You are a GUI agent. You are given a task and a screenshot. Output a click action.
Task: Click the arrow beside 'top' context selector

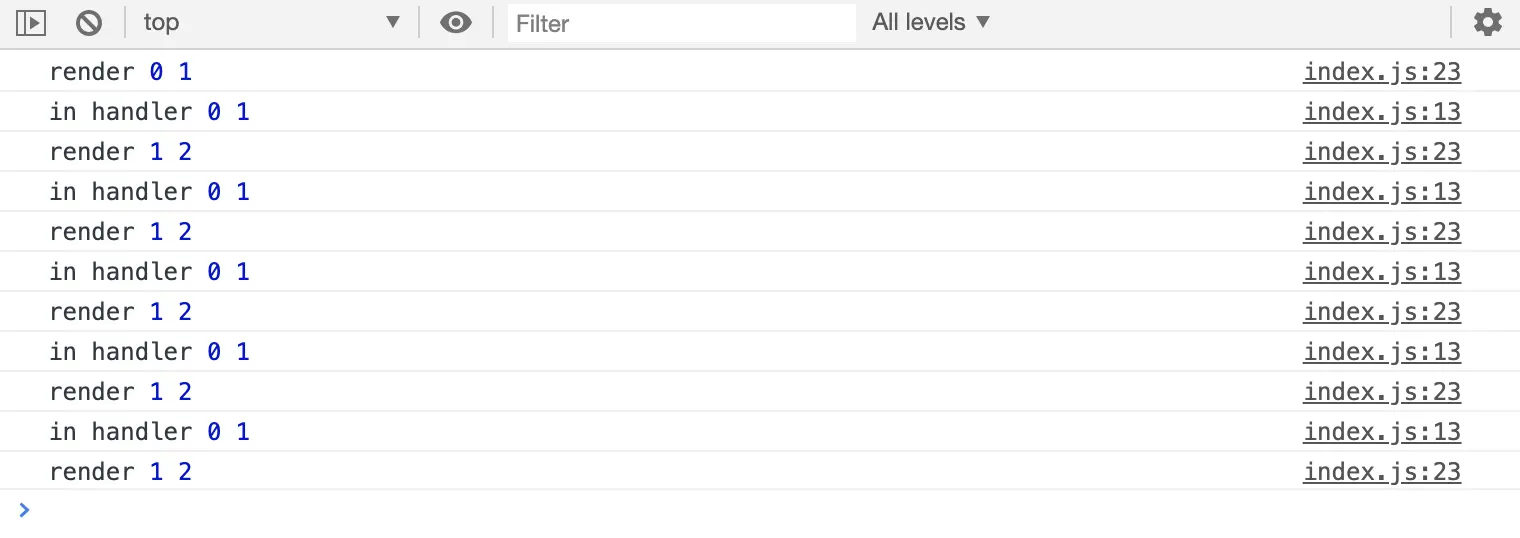point(393,22)
